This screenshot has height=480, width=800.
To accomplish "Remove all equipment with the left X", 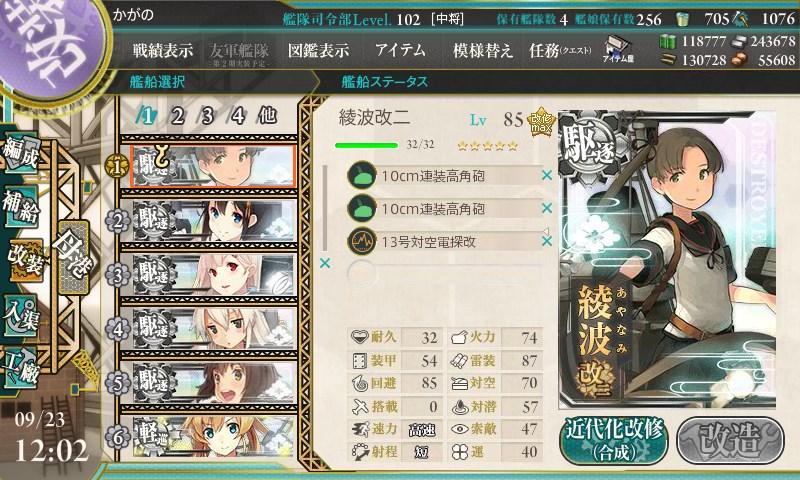I will [324, 263].
